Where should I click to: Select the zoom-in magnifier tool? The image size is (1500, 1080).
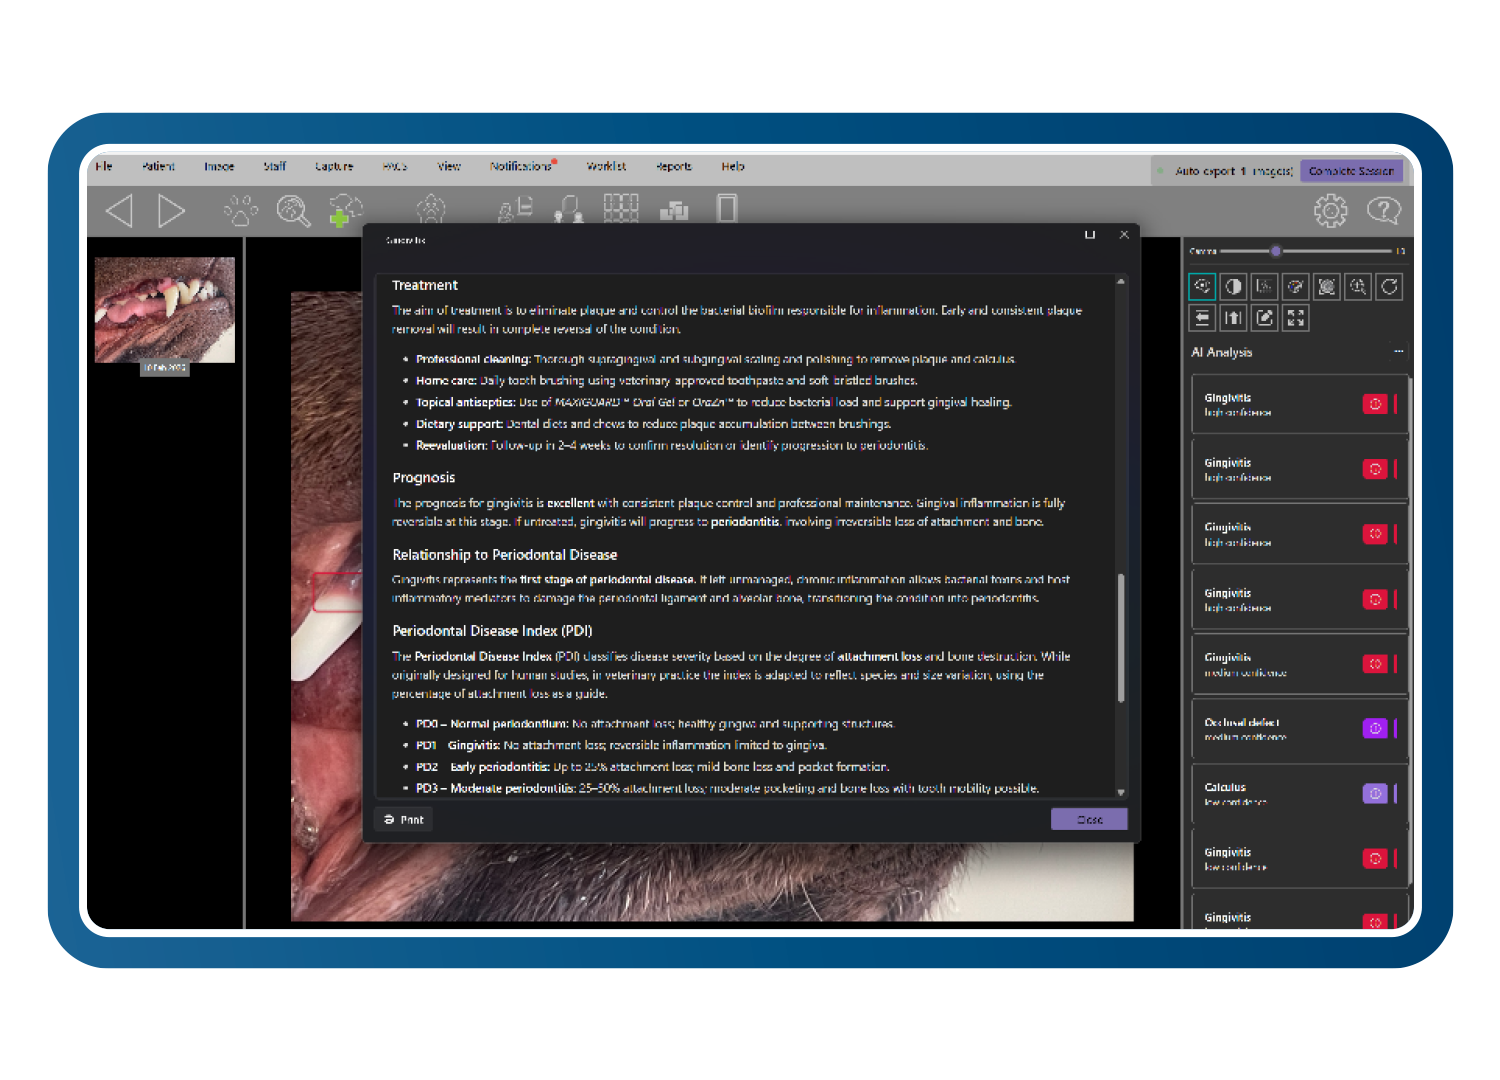(x=1358, y=287)
